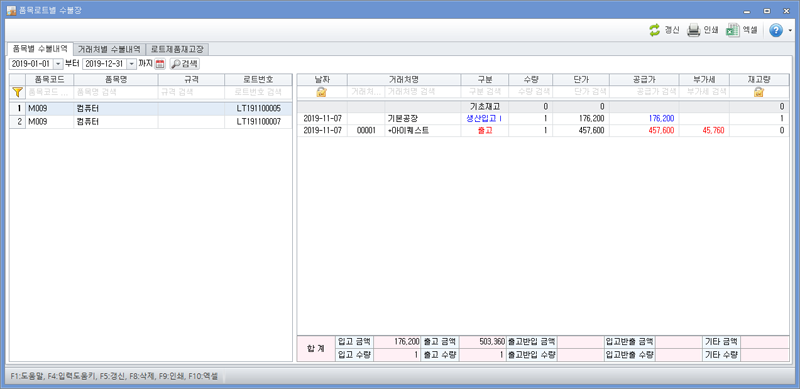Screen dimensions: 800x389
Task: Click the 로트번호 검색 filter field
Action: pyautogui.click(x=258, y=92)
